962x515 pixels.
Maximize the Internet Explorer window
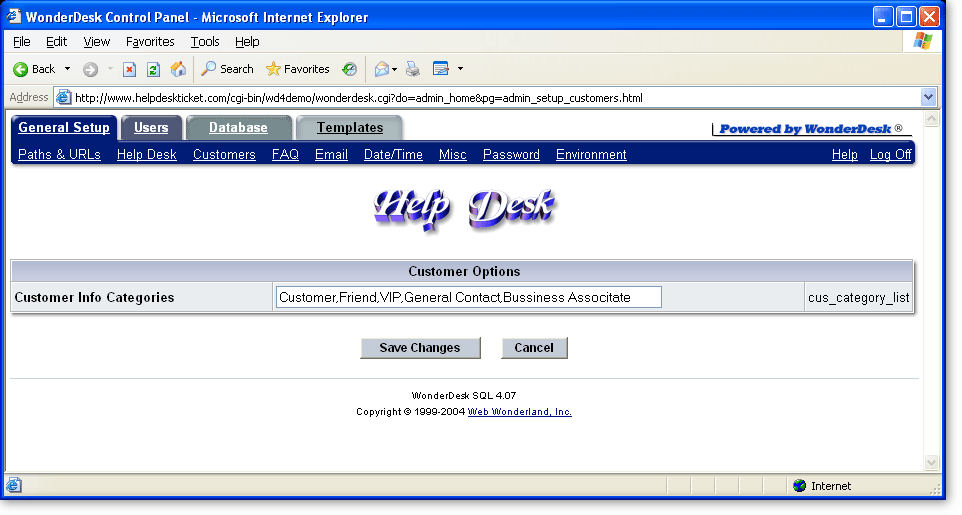tap(906, 17)
